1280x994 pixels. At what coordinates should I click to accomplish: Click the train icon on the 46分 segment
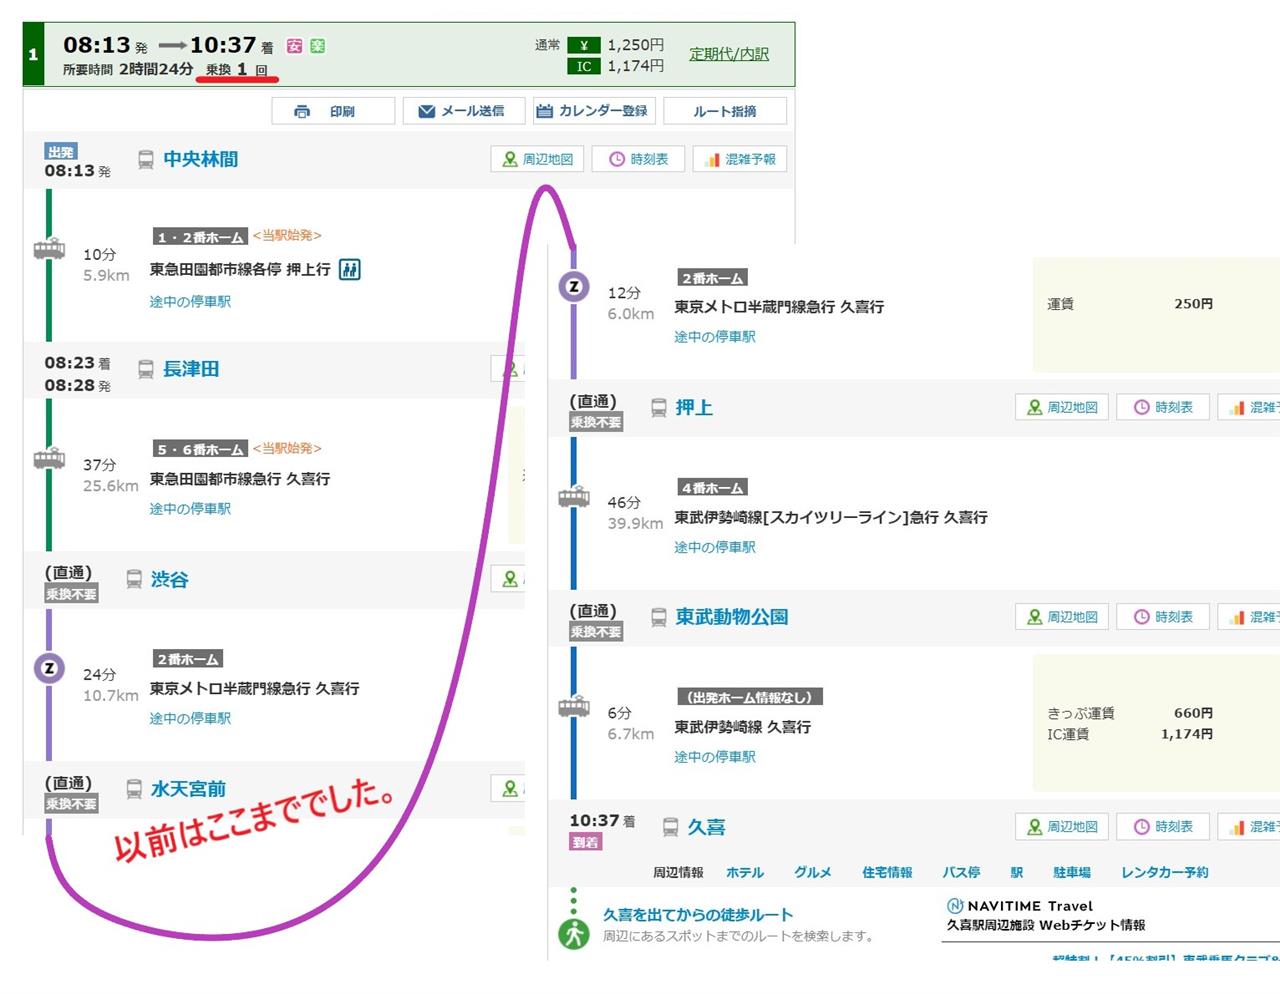point(574,496)
